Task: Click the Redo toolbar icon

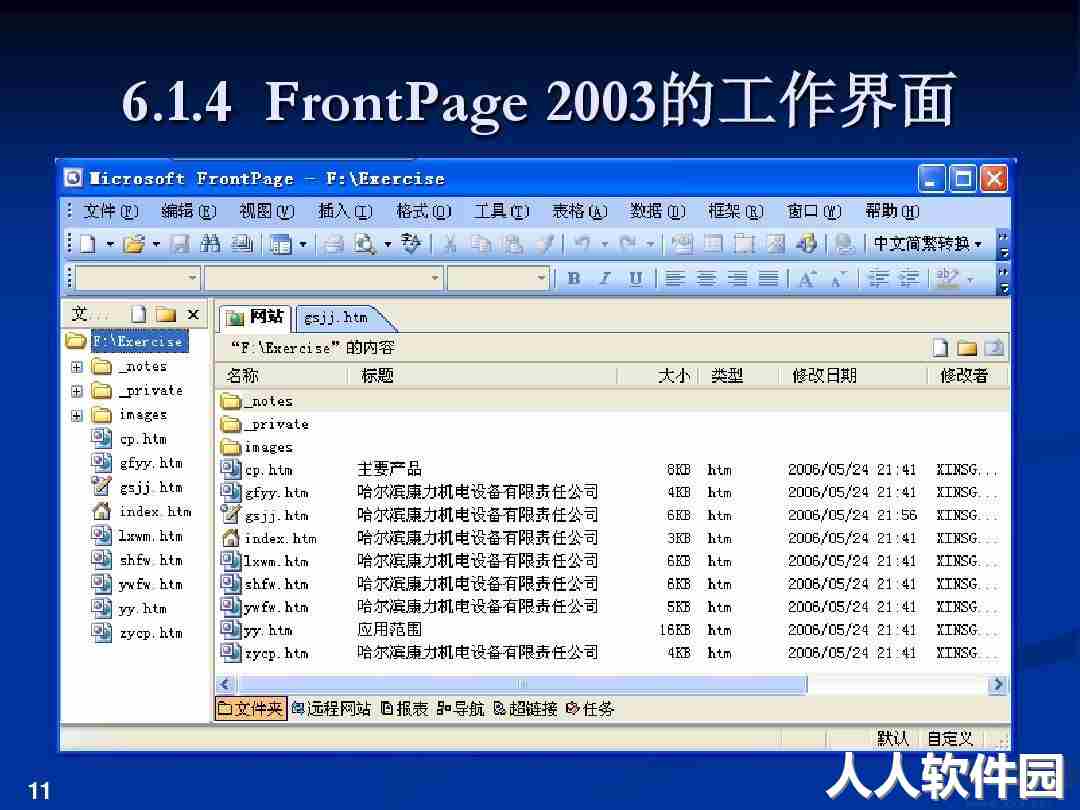Action: 628,244
